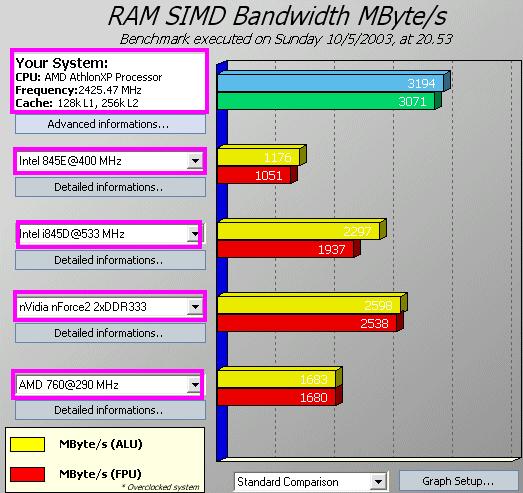Image resolution: width=523 pixels, height=493 pixels.
Task: Click the red MByte/s (FPU) legend swatch
Action: click(27, 474)
